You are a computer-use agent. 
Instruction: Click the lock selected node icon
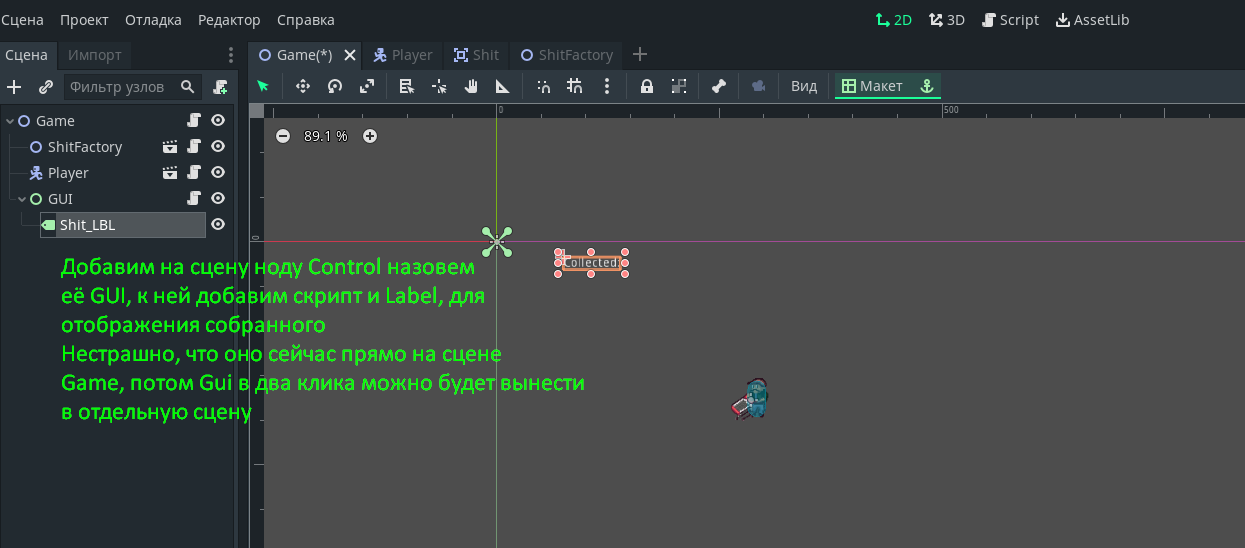(x=647, y=86)
